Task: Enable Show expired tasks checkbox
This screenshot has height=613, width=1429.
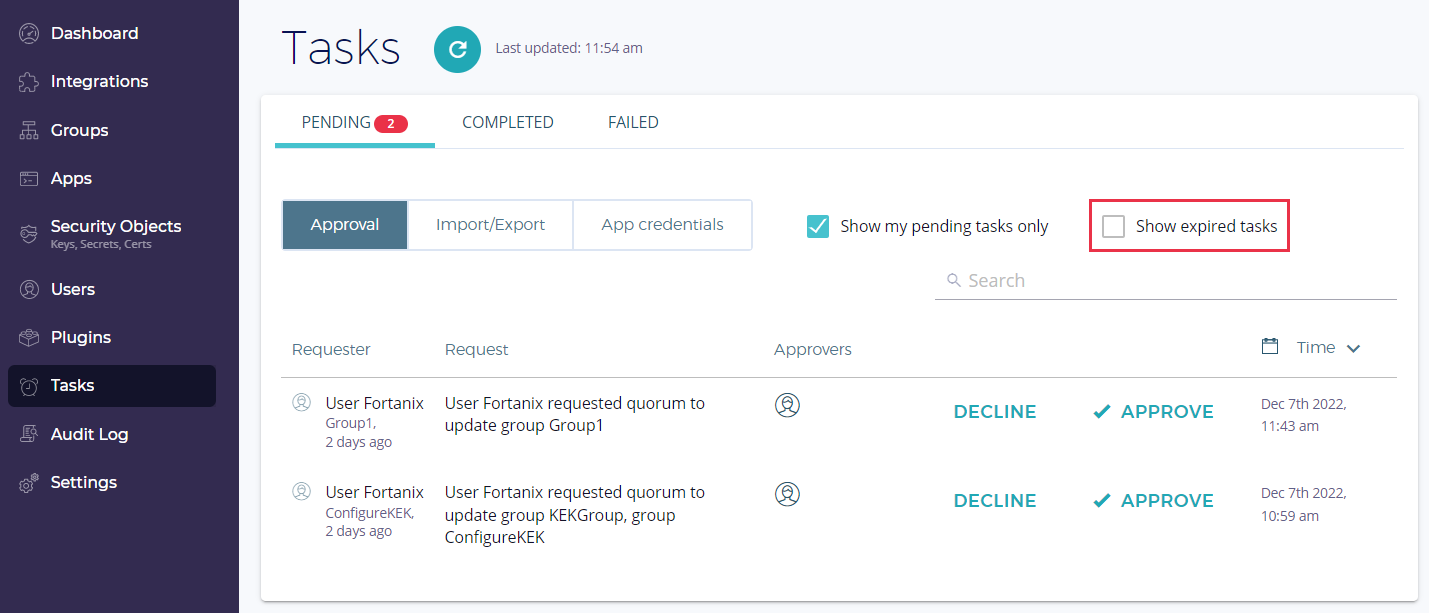Action: coord(1113,226)
